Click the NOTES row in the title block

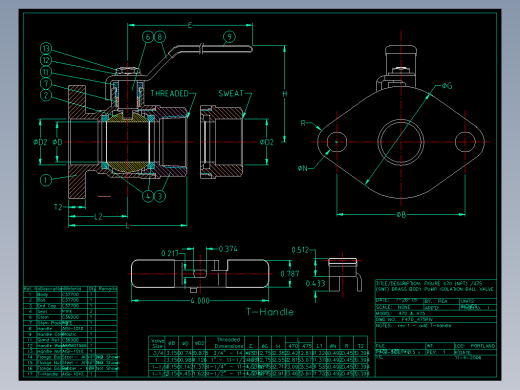click(436, 326)
